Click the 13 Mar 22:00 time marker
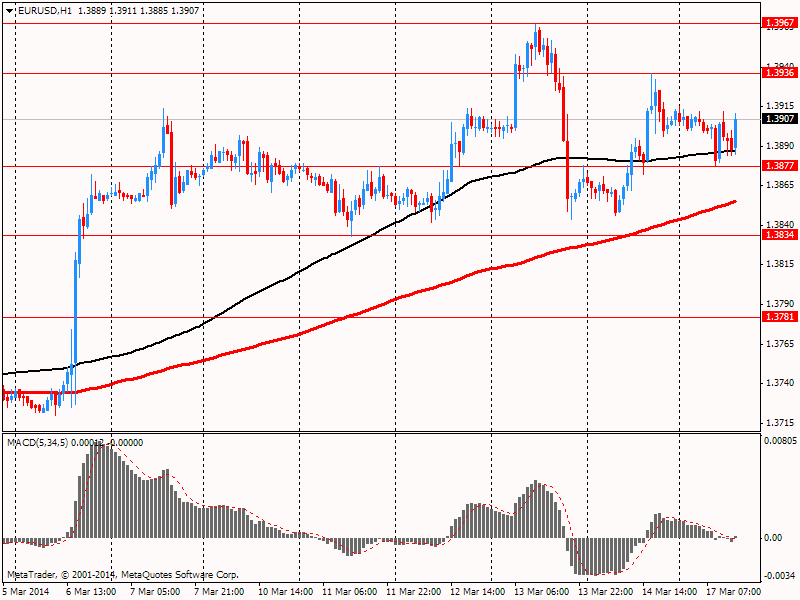Viewport: 800px width, 600px height. 605,591
